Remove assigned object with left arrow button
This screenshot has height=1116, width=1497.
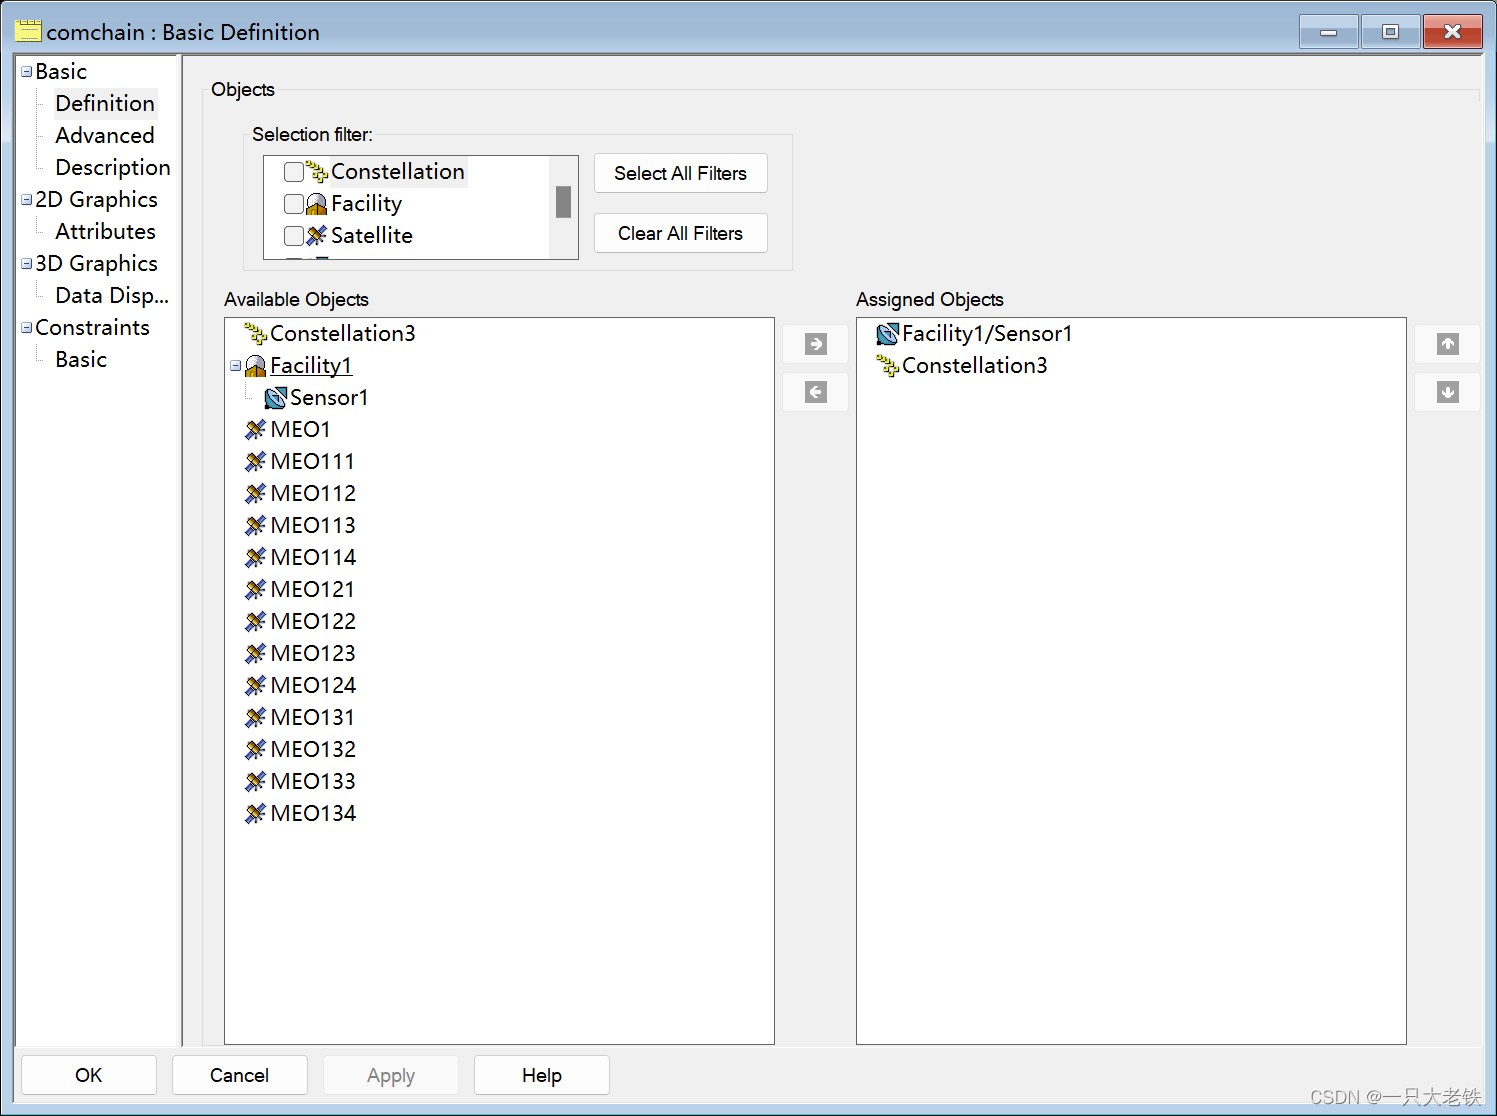coord(816,392)
